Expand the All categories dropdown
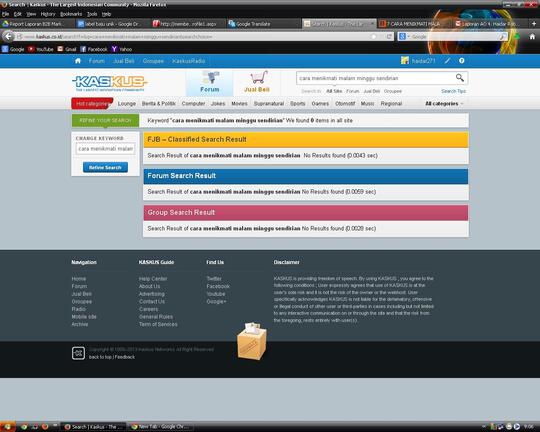Viewport: 540px width, 432px height. pos(444,103)
